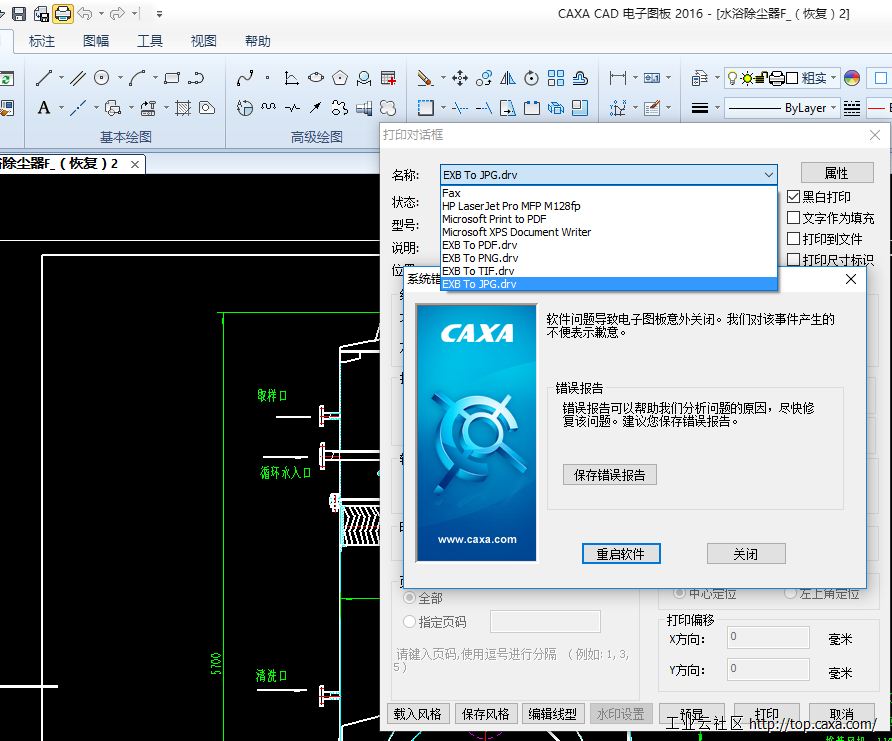Expand the Dimension tool dropdown arrow
This screenshot has width=892, height=741.
[x=635, y=78]
